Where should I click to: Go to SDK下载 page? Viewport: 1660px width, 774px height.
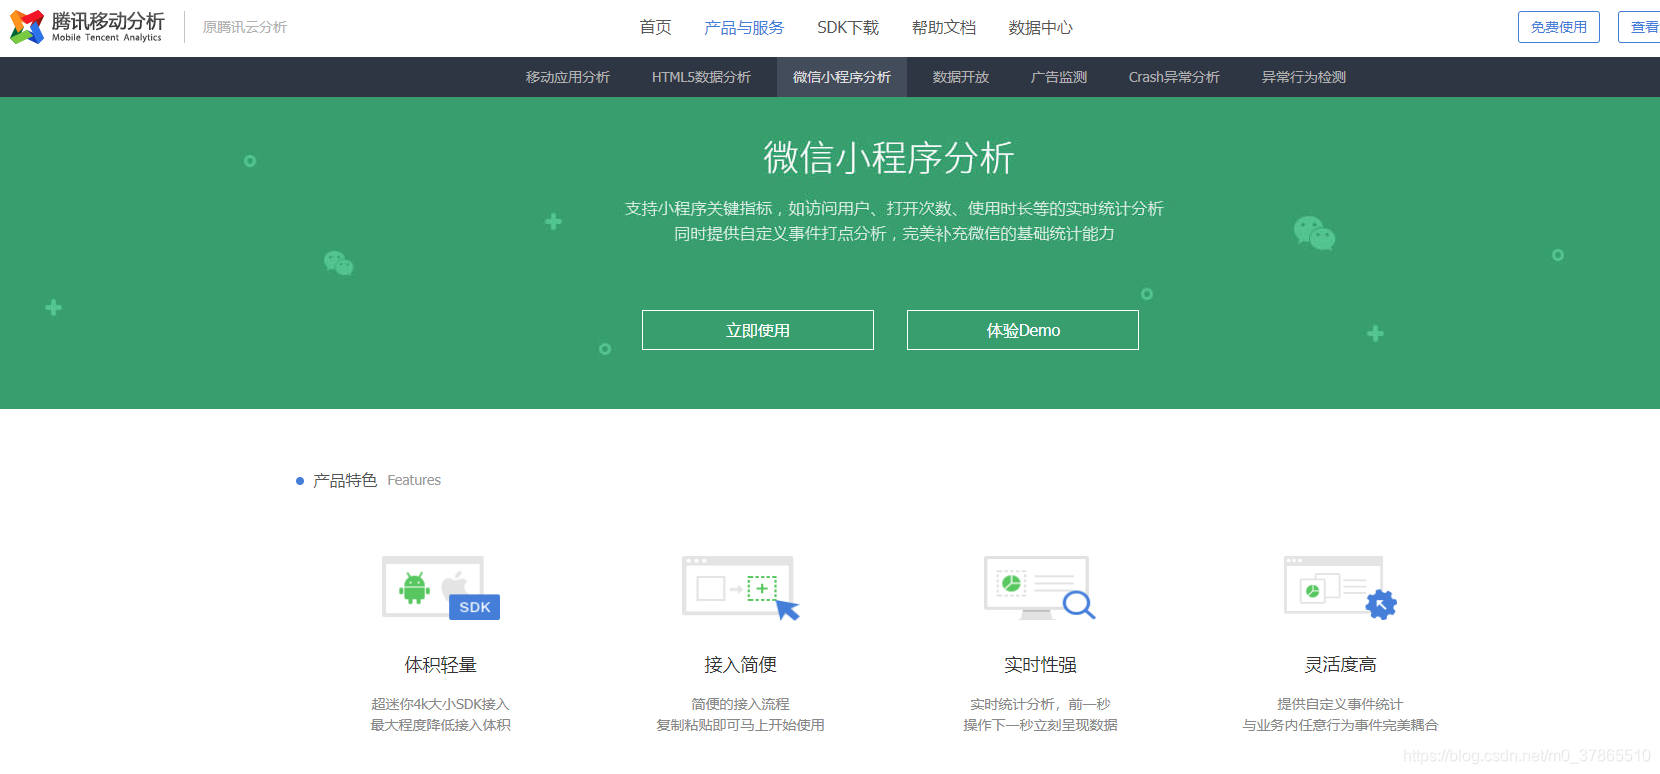click(x=848, y=28)
